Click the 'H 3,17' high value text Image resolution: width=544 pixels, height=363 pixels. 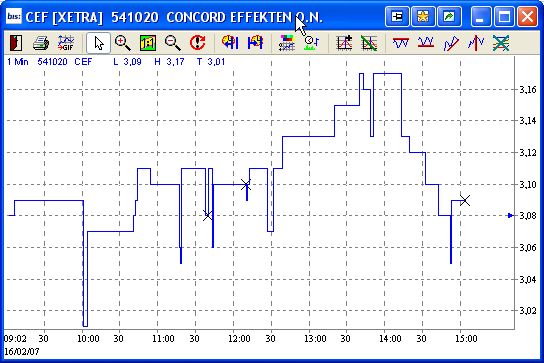(x=169, y=62)
